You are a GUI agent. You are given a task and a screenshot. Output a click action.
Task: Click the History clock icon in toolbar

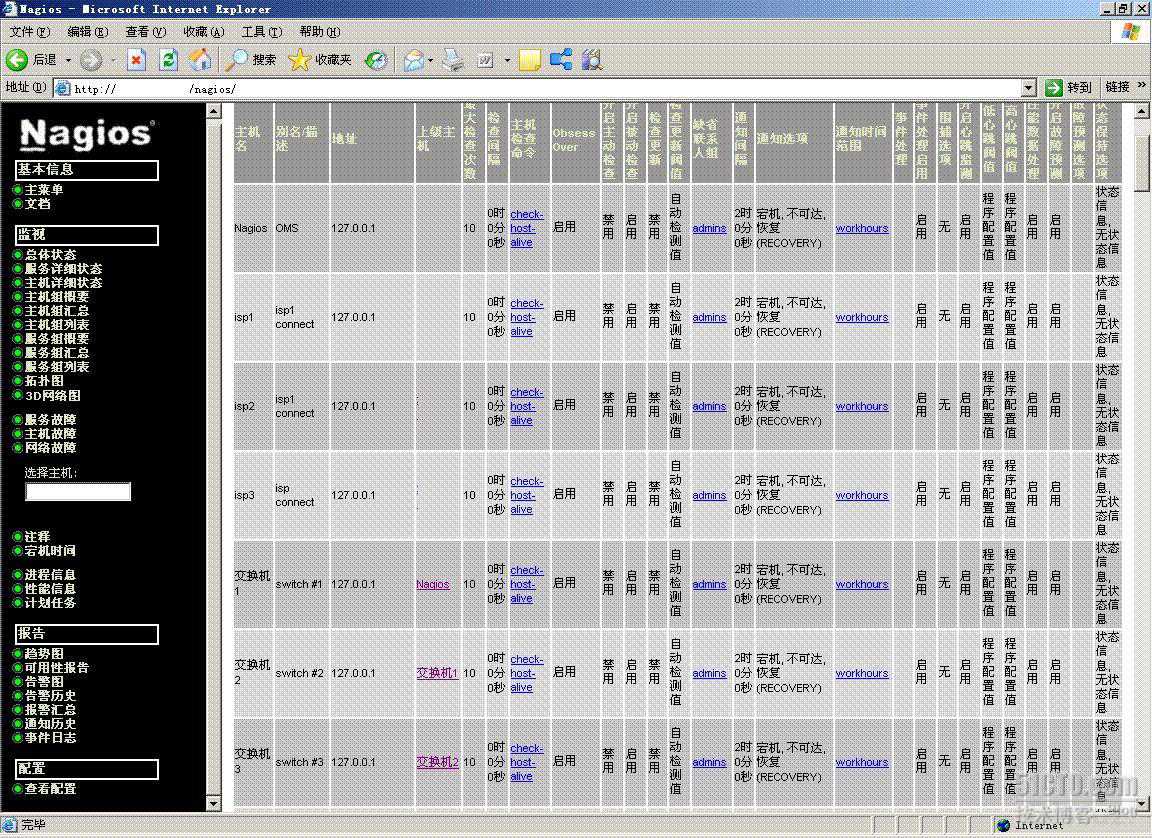[376, 61]
